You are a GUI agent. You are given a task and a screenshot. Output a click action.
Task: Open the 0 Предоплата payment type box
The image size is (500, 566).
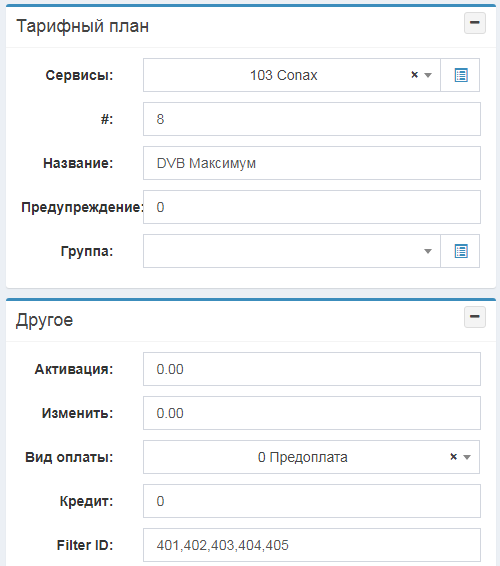click(311, 457)
